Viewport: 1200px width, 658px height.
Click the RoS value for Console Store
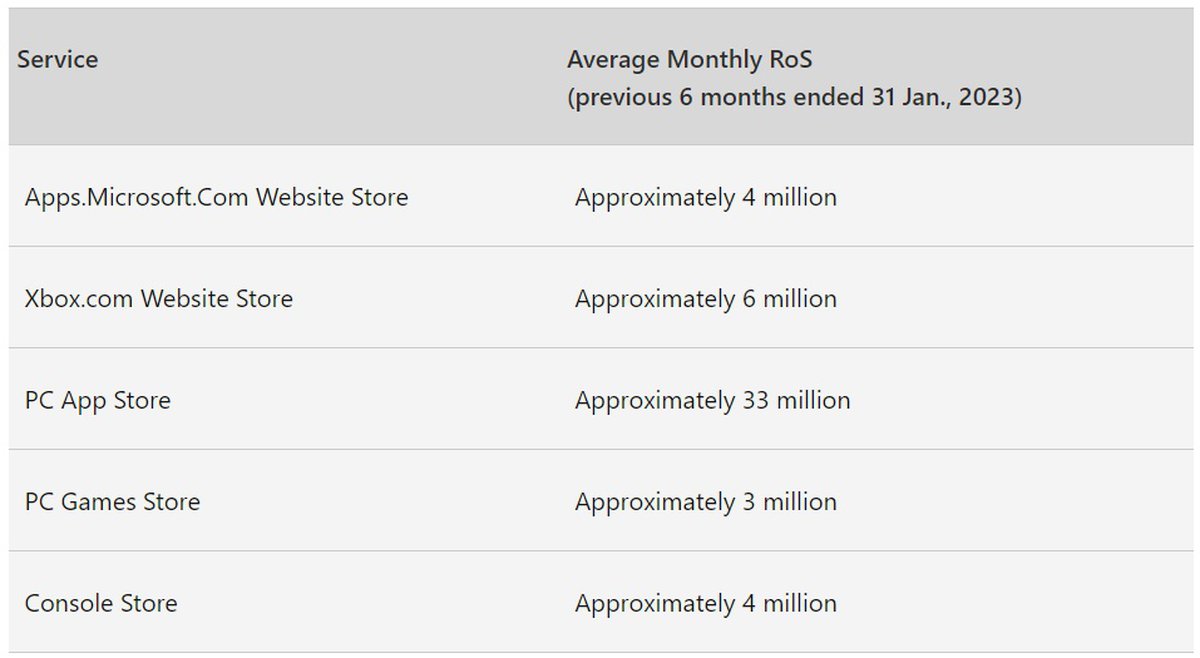point(705,604)
